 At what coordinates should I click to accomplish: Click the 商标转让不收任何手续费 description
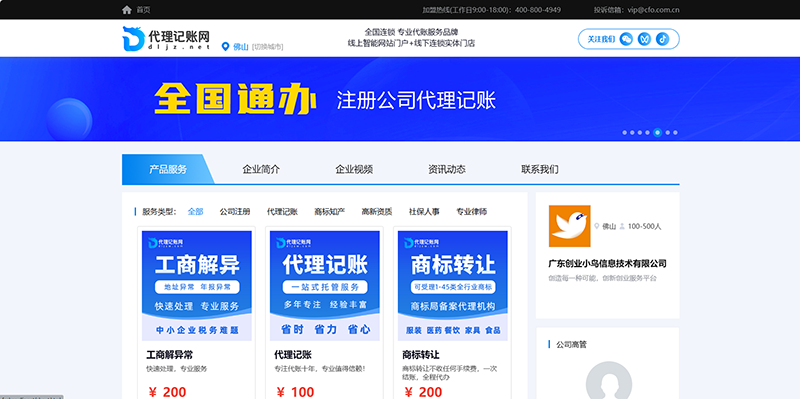tap(449, 372)
